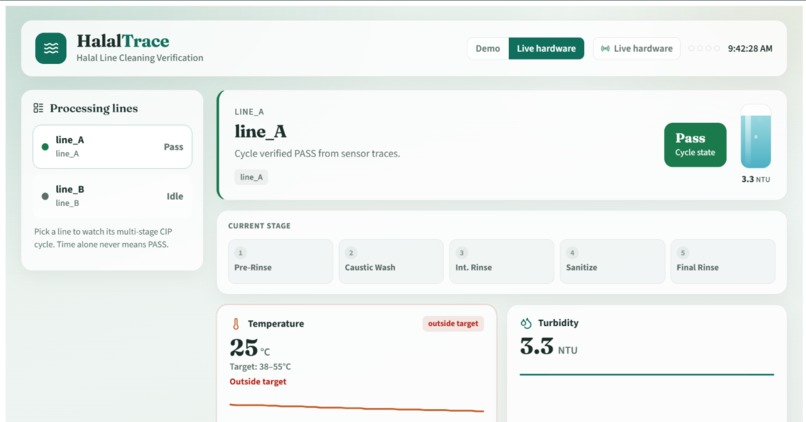Select stage 5 Final Rinse
This screenshot has height=422, width=806.
(723, 261)
